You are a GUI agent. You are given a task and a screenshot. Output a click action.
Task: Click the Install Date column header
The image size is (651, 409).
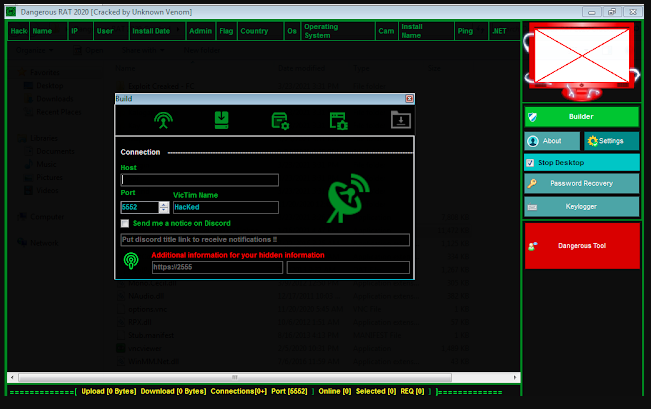151,31
